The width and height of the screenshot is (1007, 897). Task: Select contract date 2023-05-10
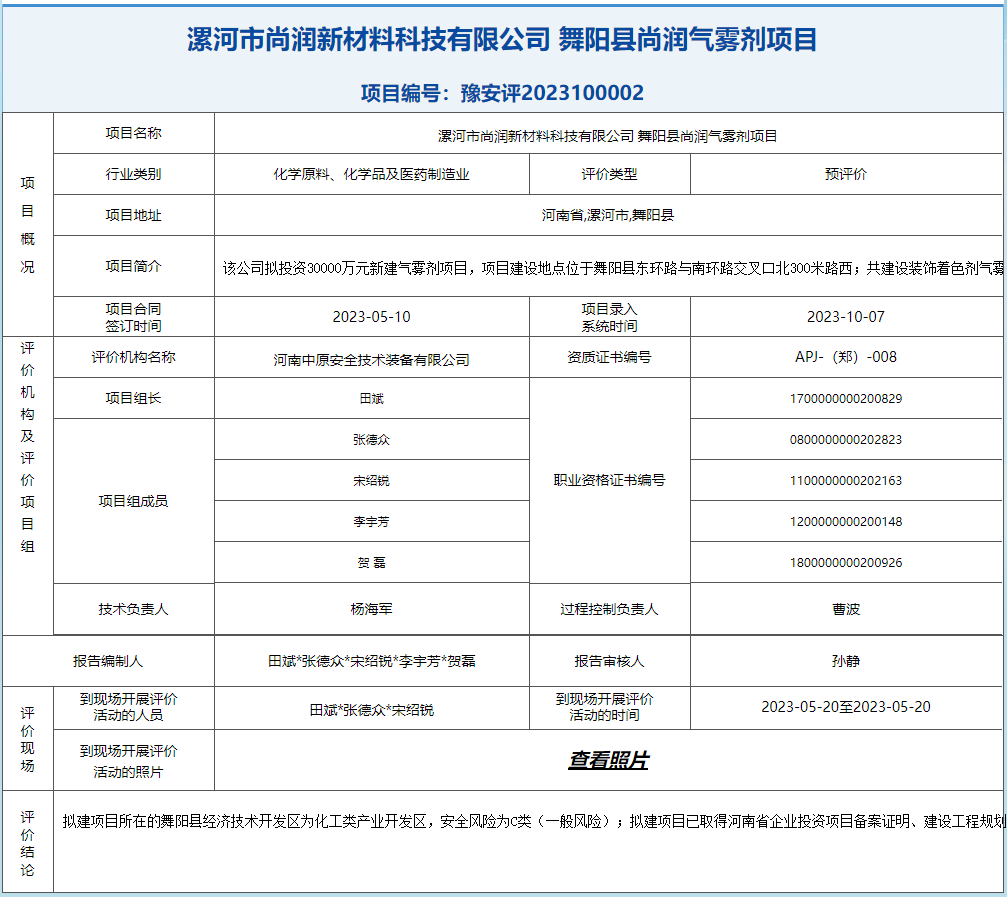click(371, 317)
